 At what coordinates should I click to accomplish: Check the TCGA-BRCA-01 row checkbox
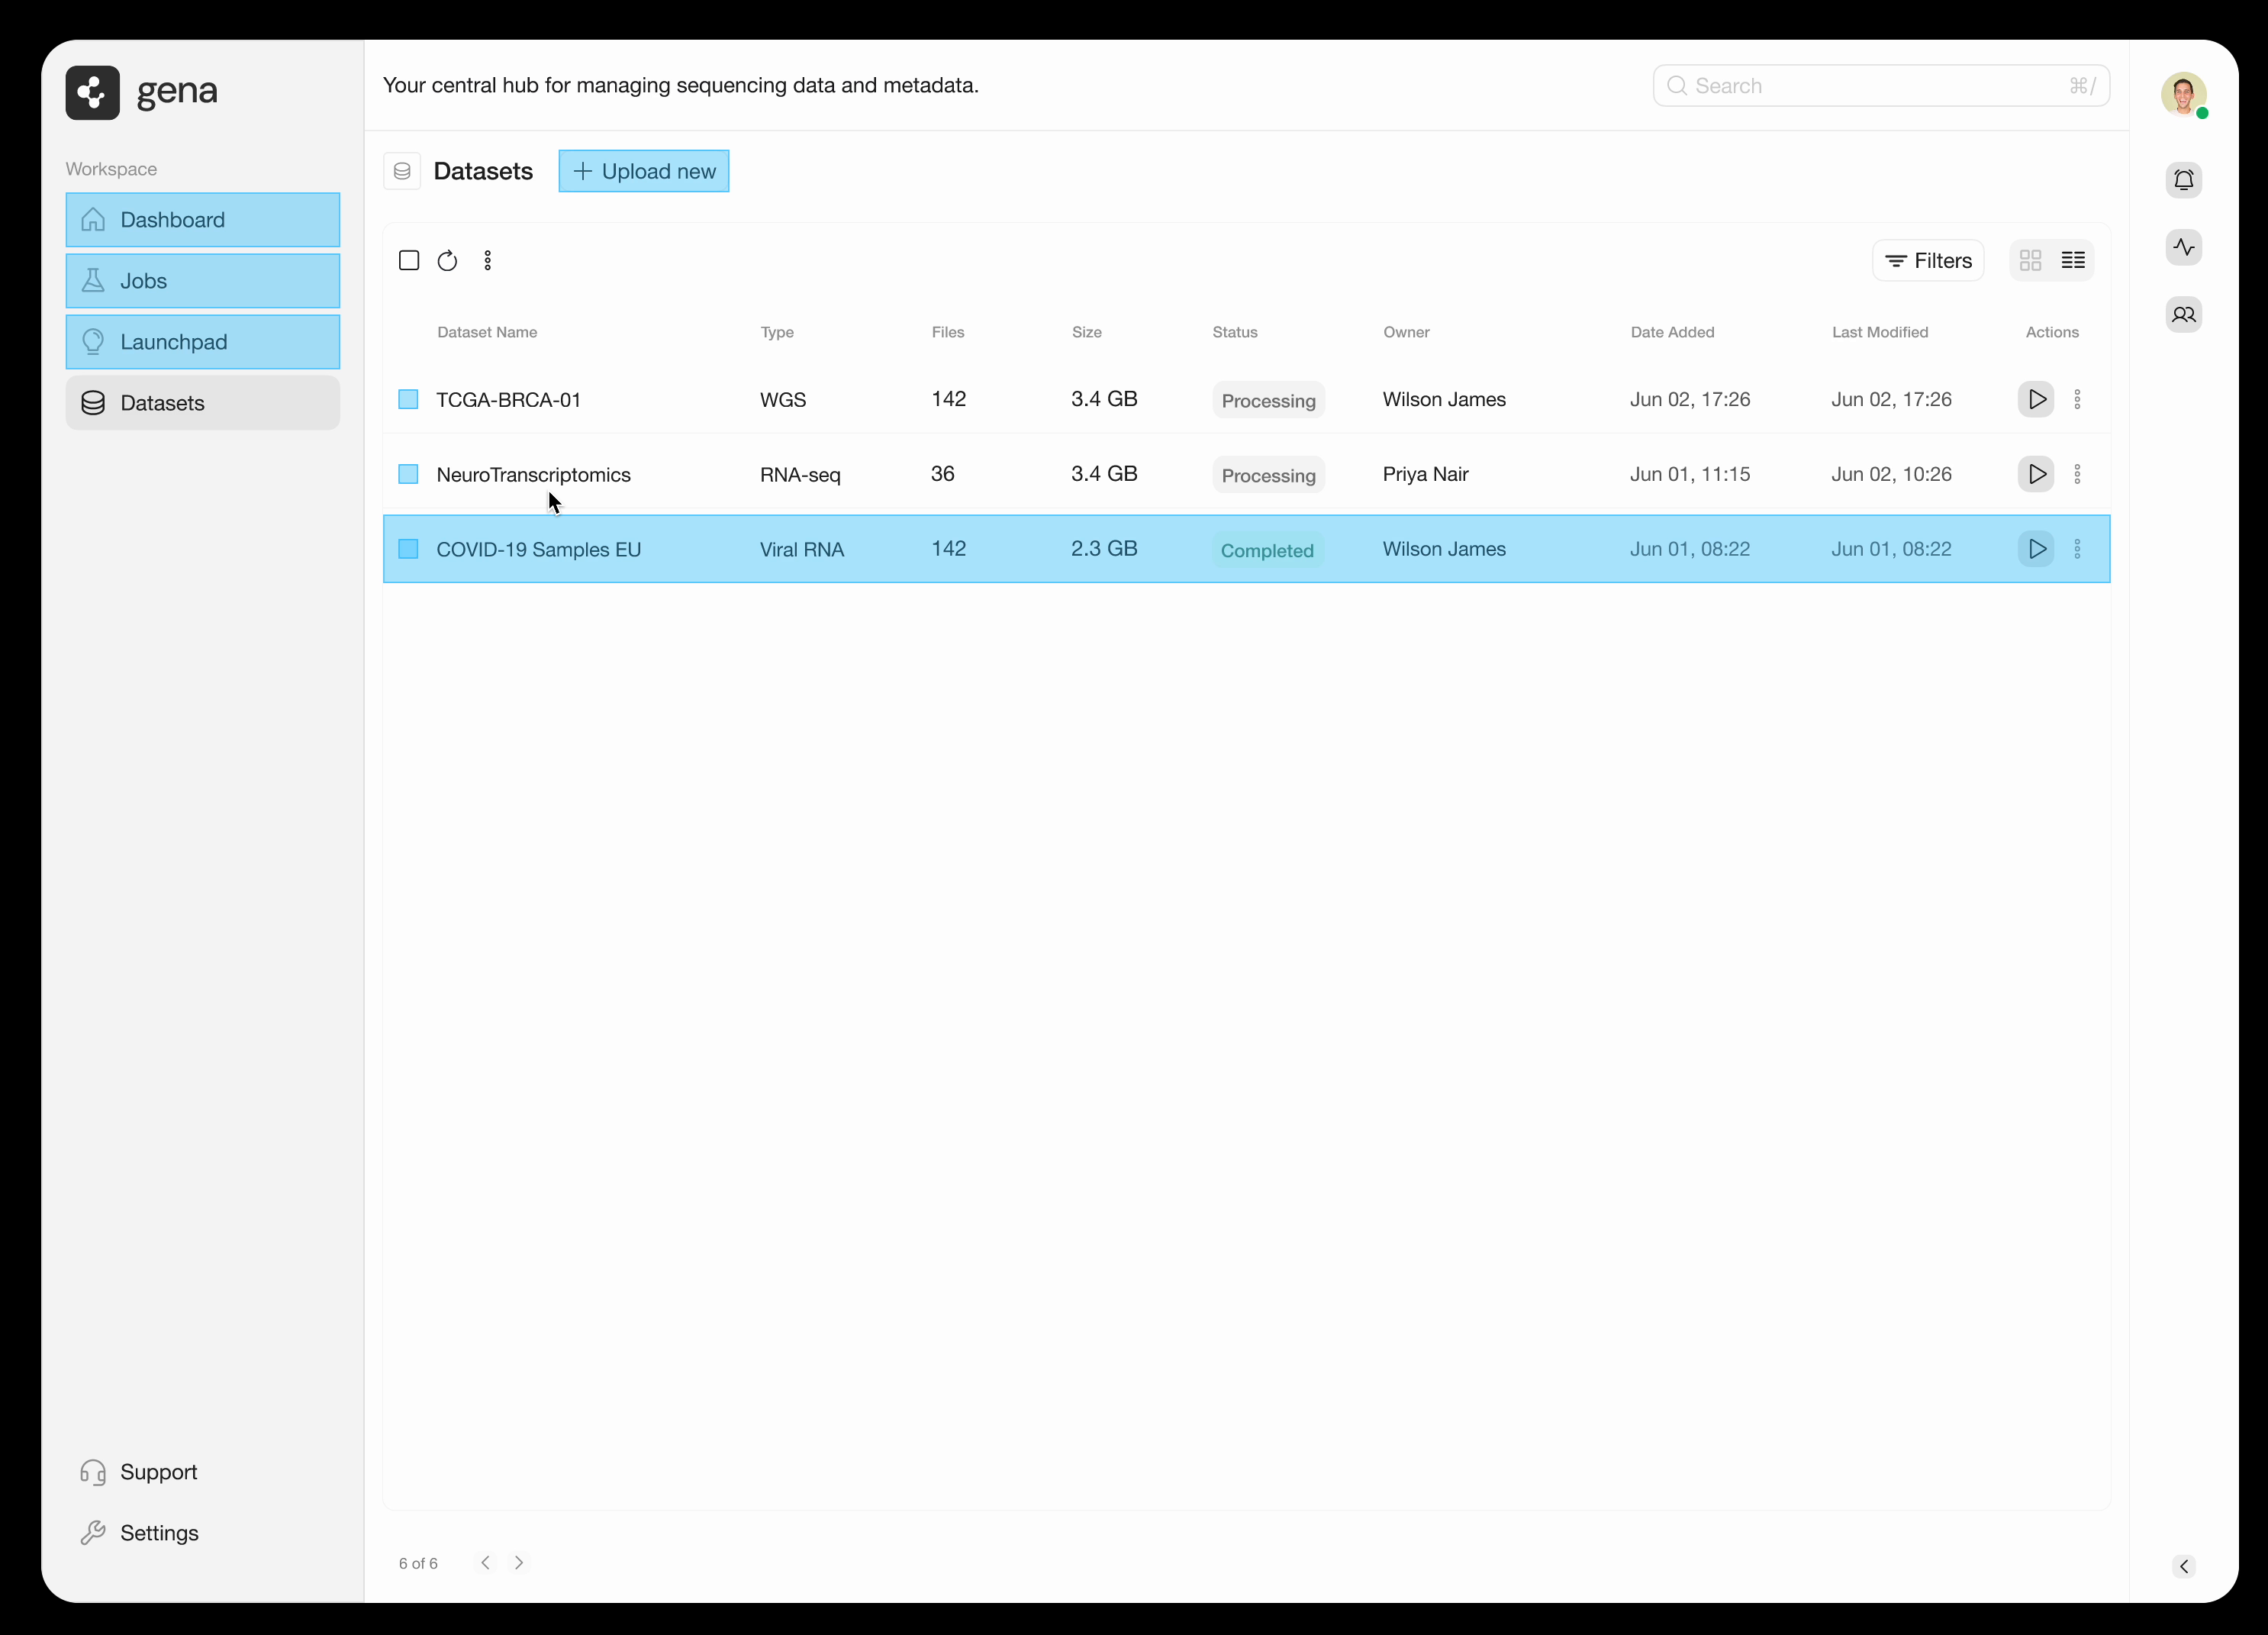(408, 399)
